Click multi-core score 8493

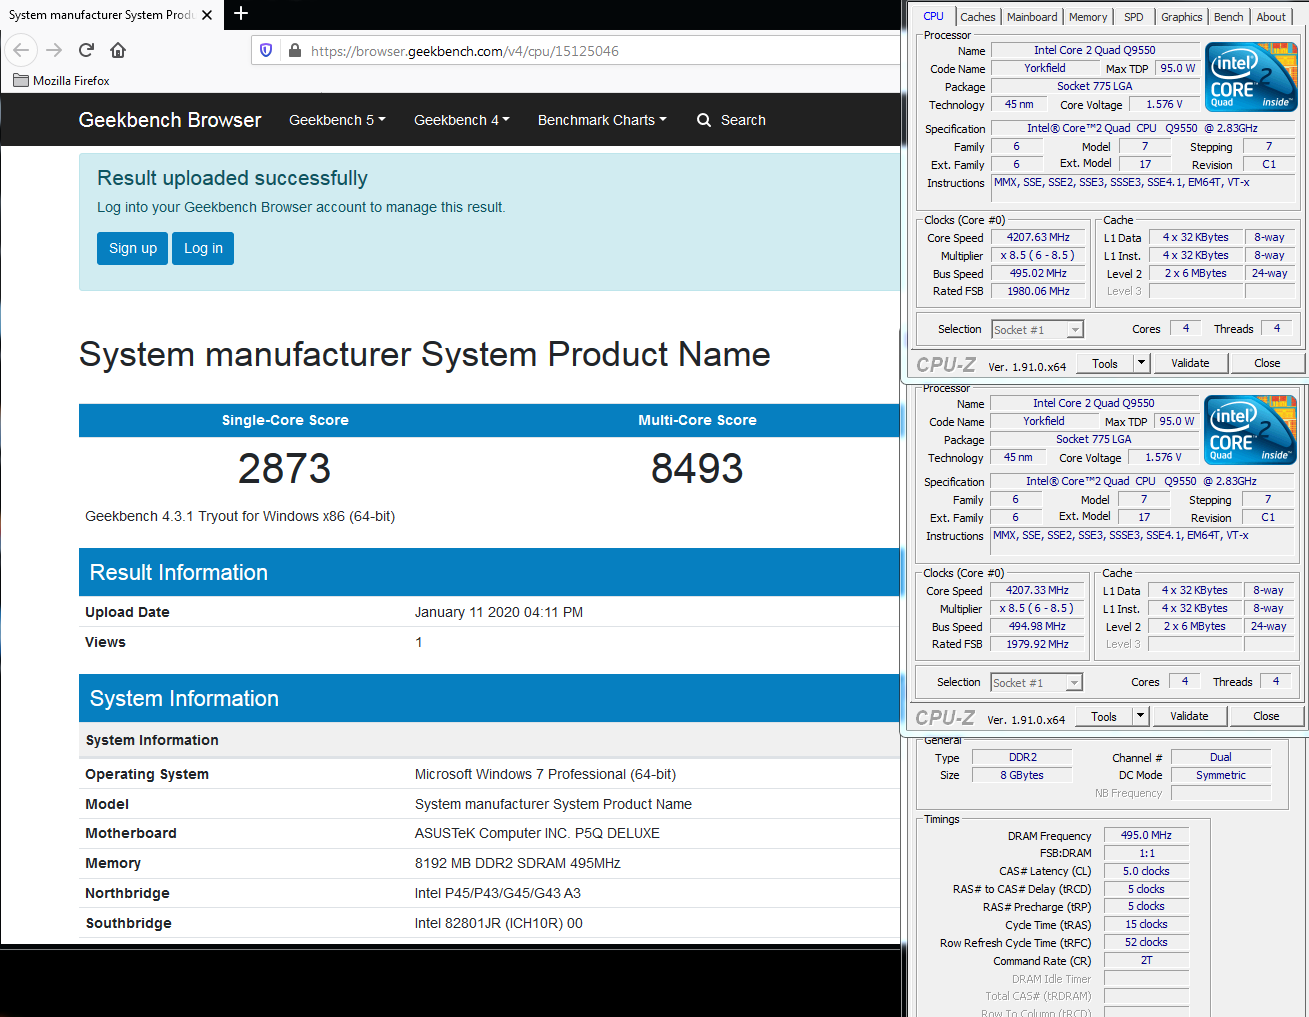pyautogui.click(x=697, y=468)
